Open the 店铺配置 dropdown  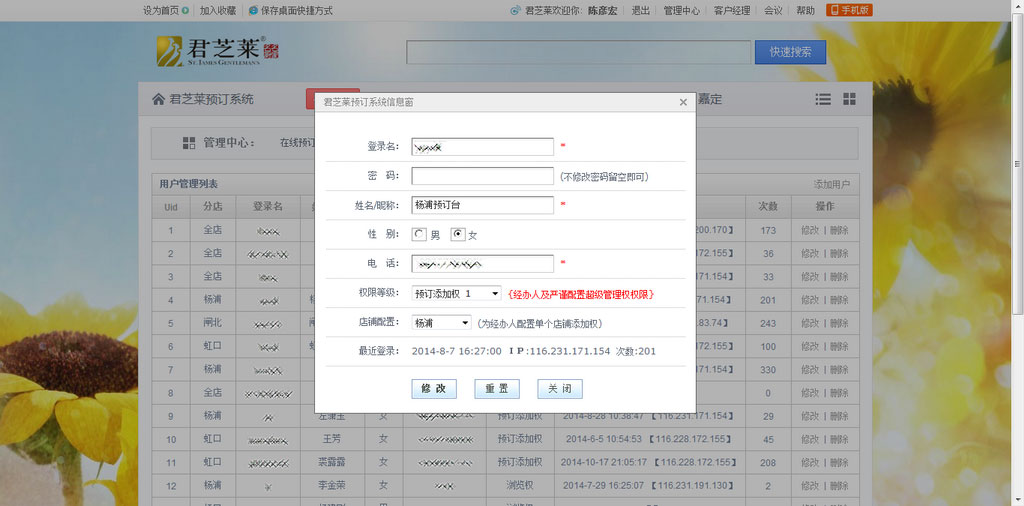(x=441, y=323)
